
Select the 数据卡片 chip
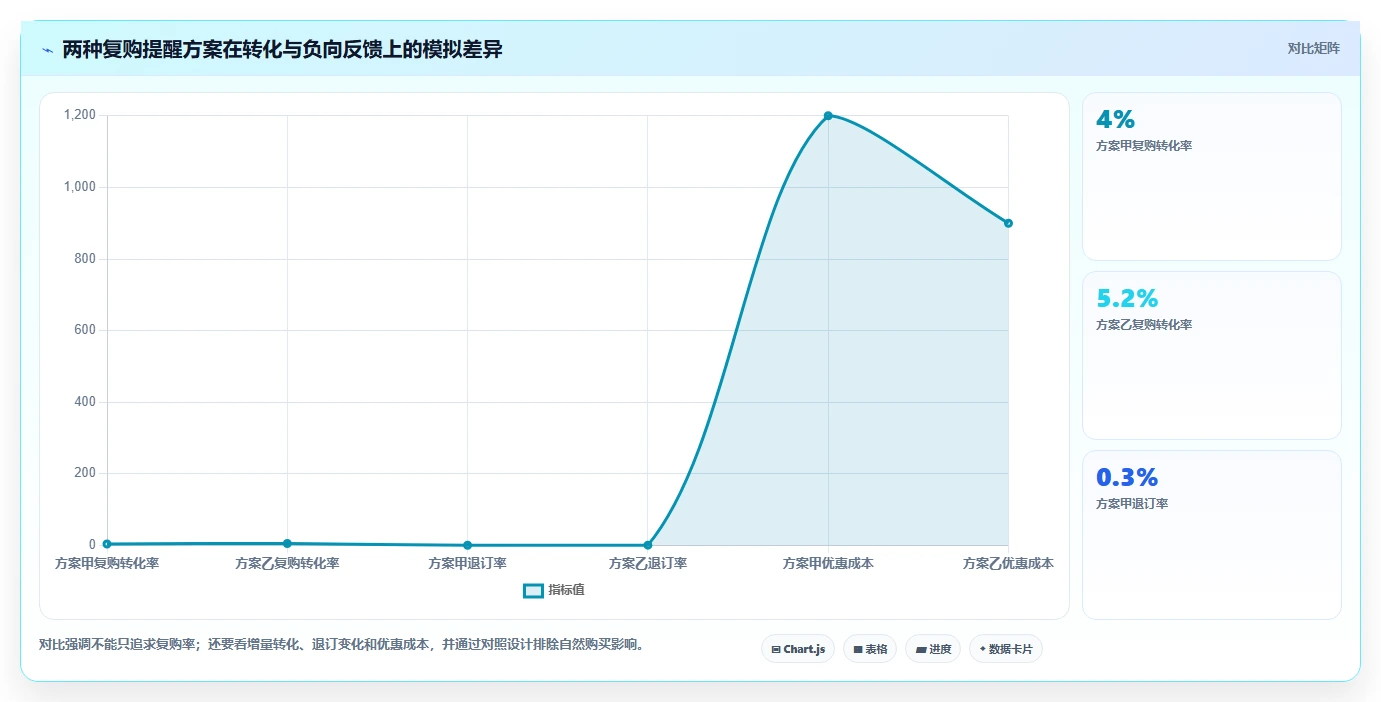(x=1006, y=649)
